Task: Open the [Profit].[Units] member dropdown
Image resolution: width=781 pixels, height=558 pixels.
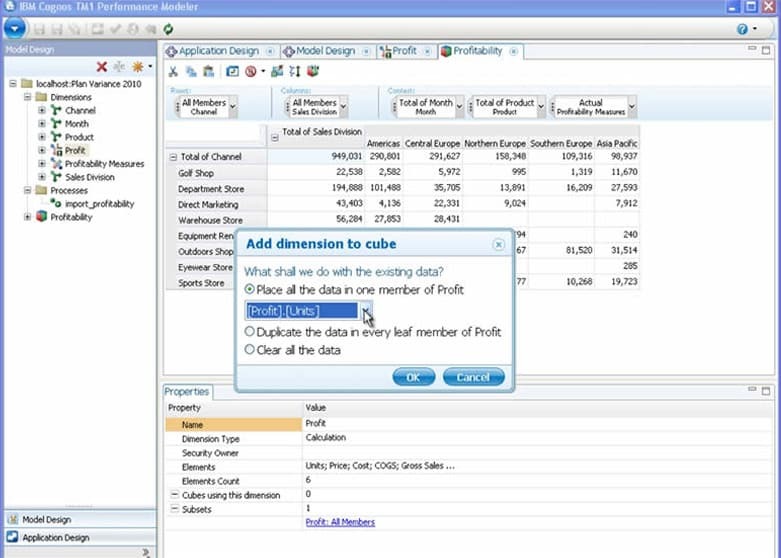Action: click(x=366, y=312)
